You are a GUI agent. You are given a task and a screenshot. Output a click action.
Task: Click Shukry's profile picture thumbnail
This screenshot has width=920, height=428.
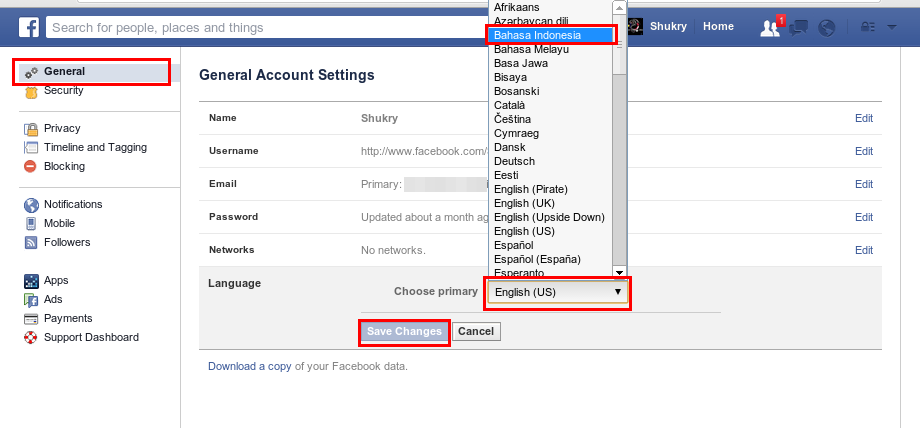pyautogui.click(x=635, y=26)
